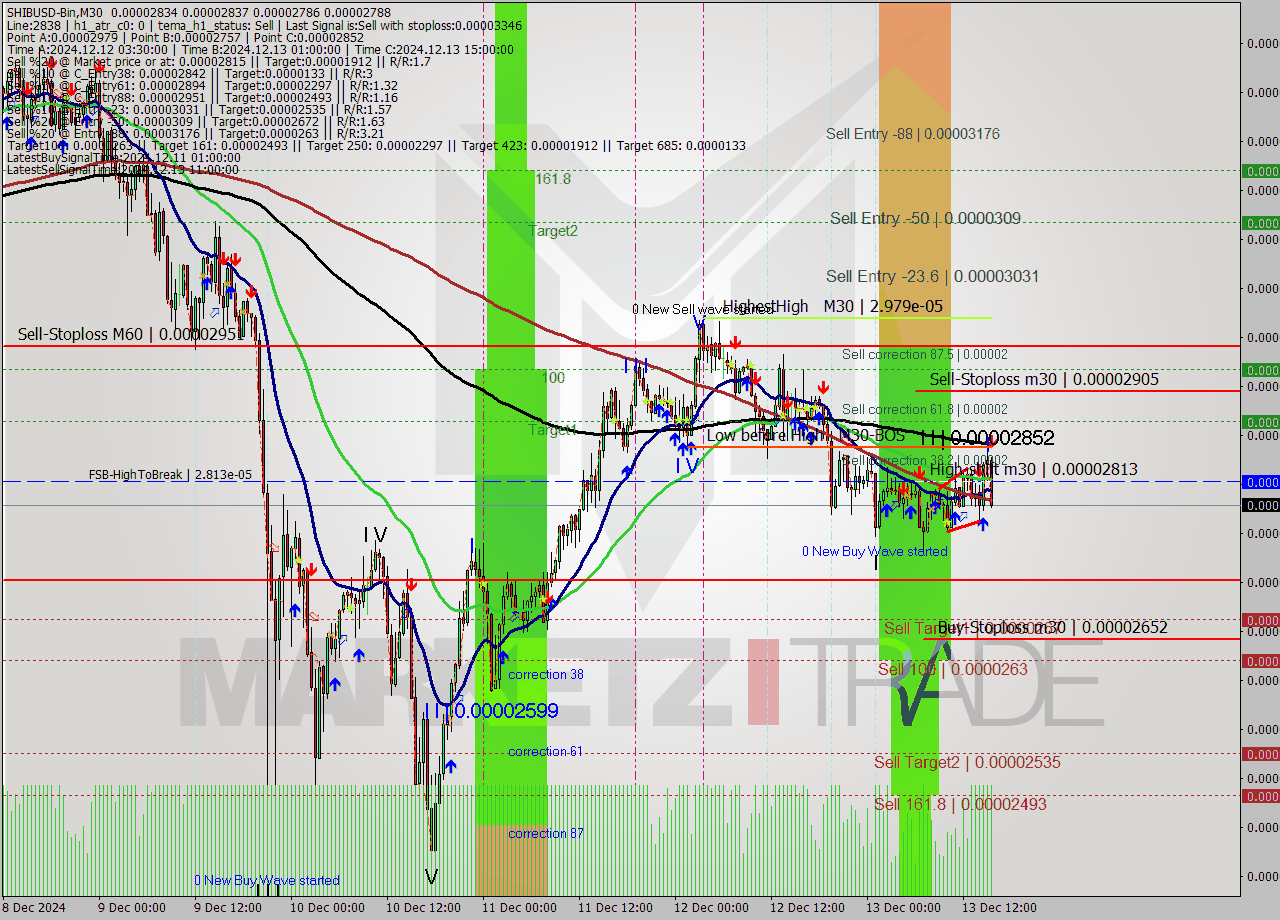Click Sell-Stoploss m30 | 0.00002905 label
Viewport: 1280px width, 920px height.
pos(1044,379)
